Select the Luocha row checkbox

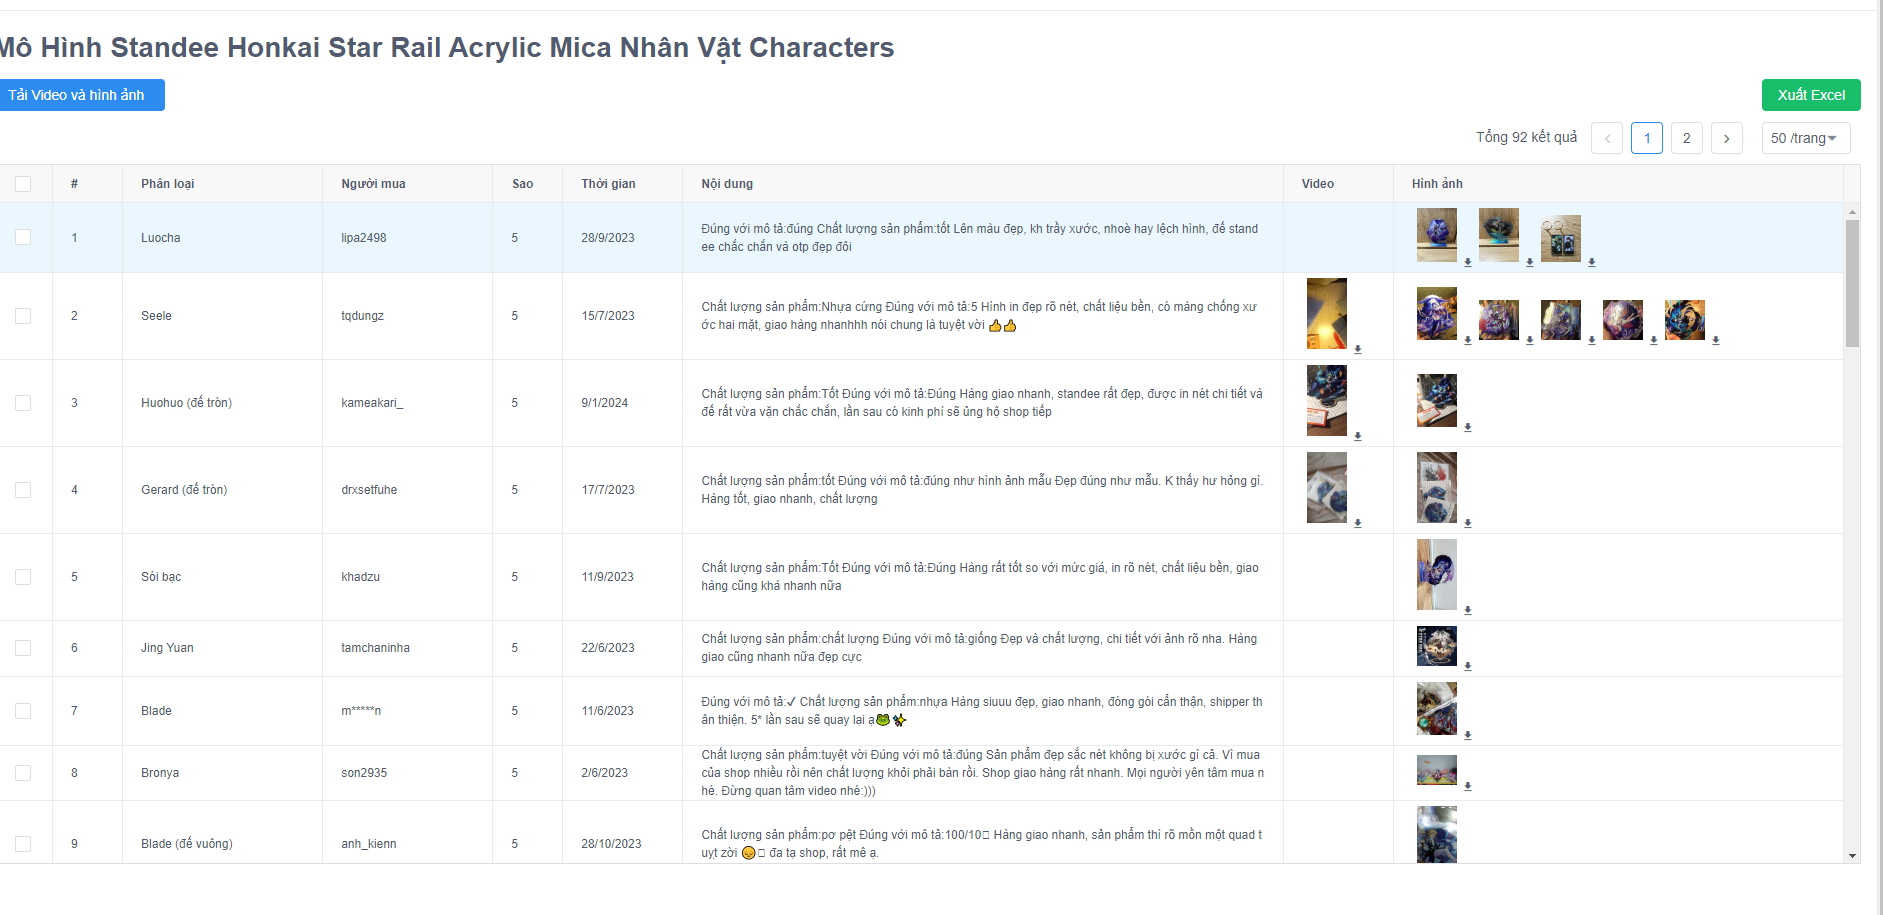pos(23,238)
